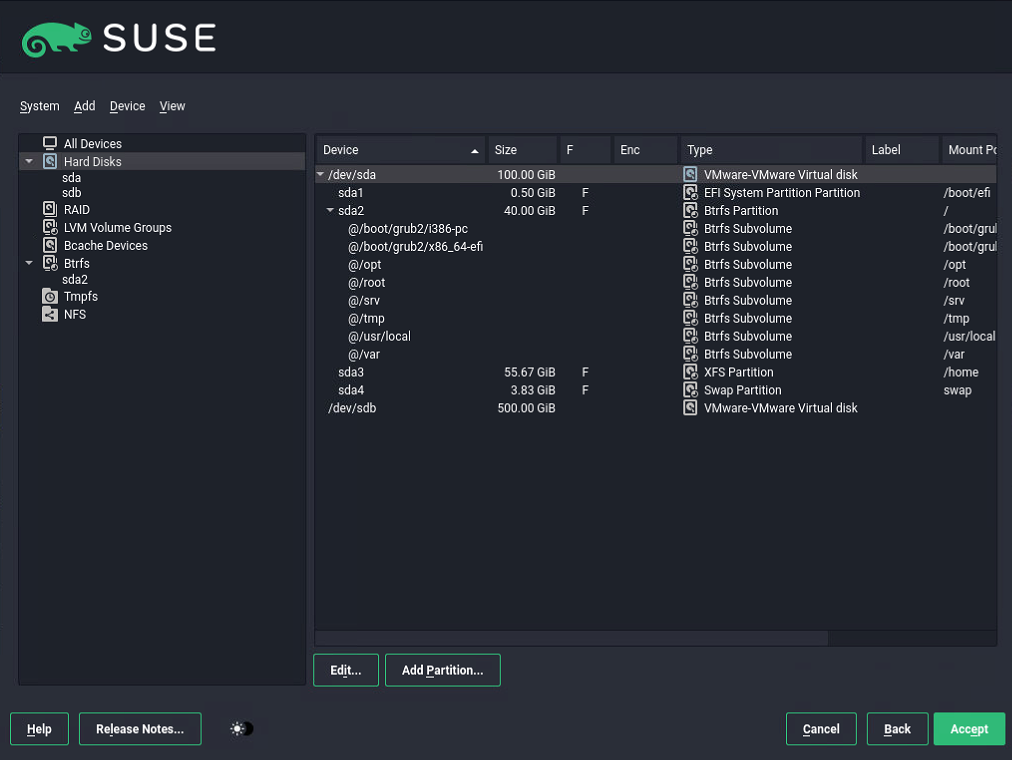The width and height of the screenshot is (1012, 760).
Task: Select the sda3 row in device table
Action: (x=656, y=372)
